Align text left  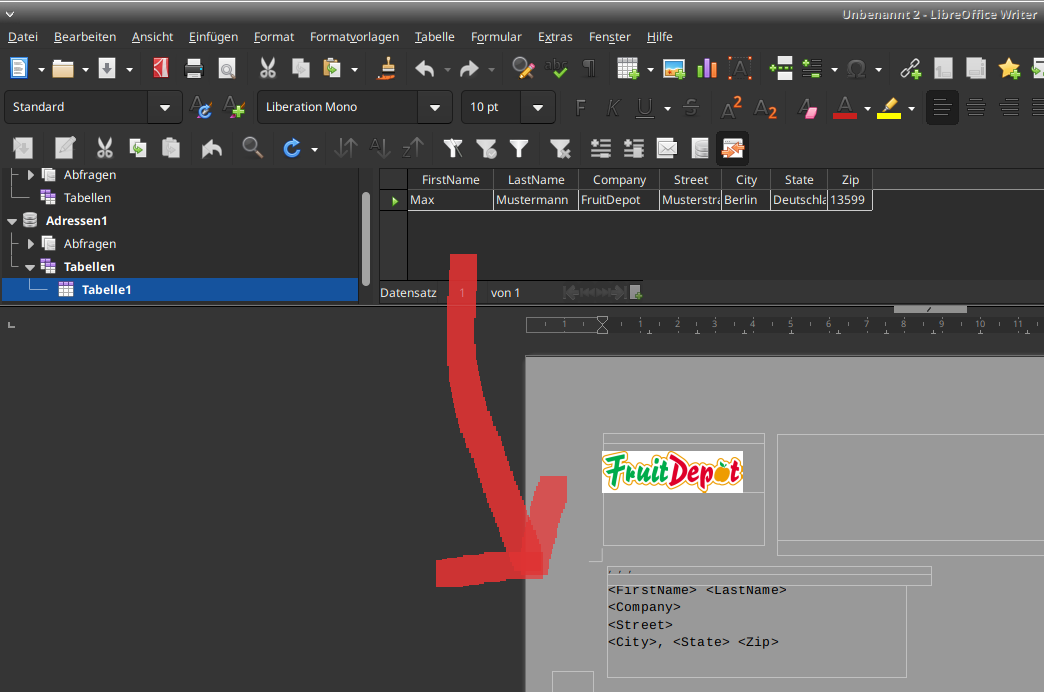pyautogui.click(x=942, y=107)
